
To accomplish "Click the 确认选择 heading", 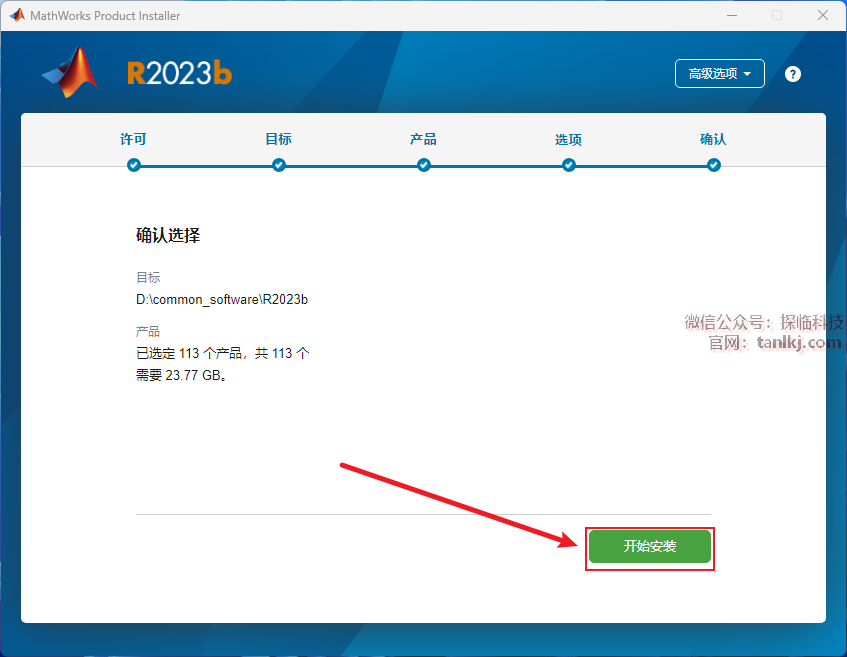I will pos(168,236).
